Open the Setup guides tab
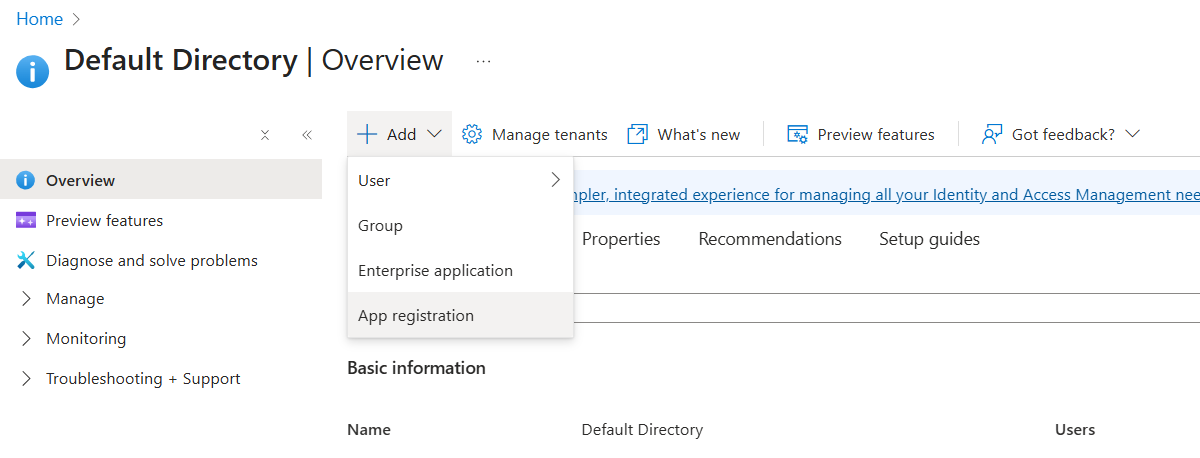This screenshot has height=458, width=1200. coord(929,239)
